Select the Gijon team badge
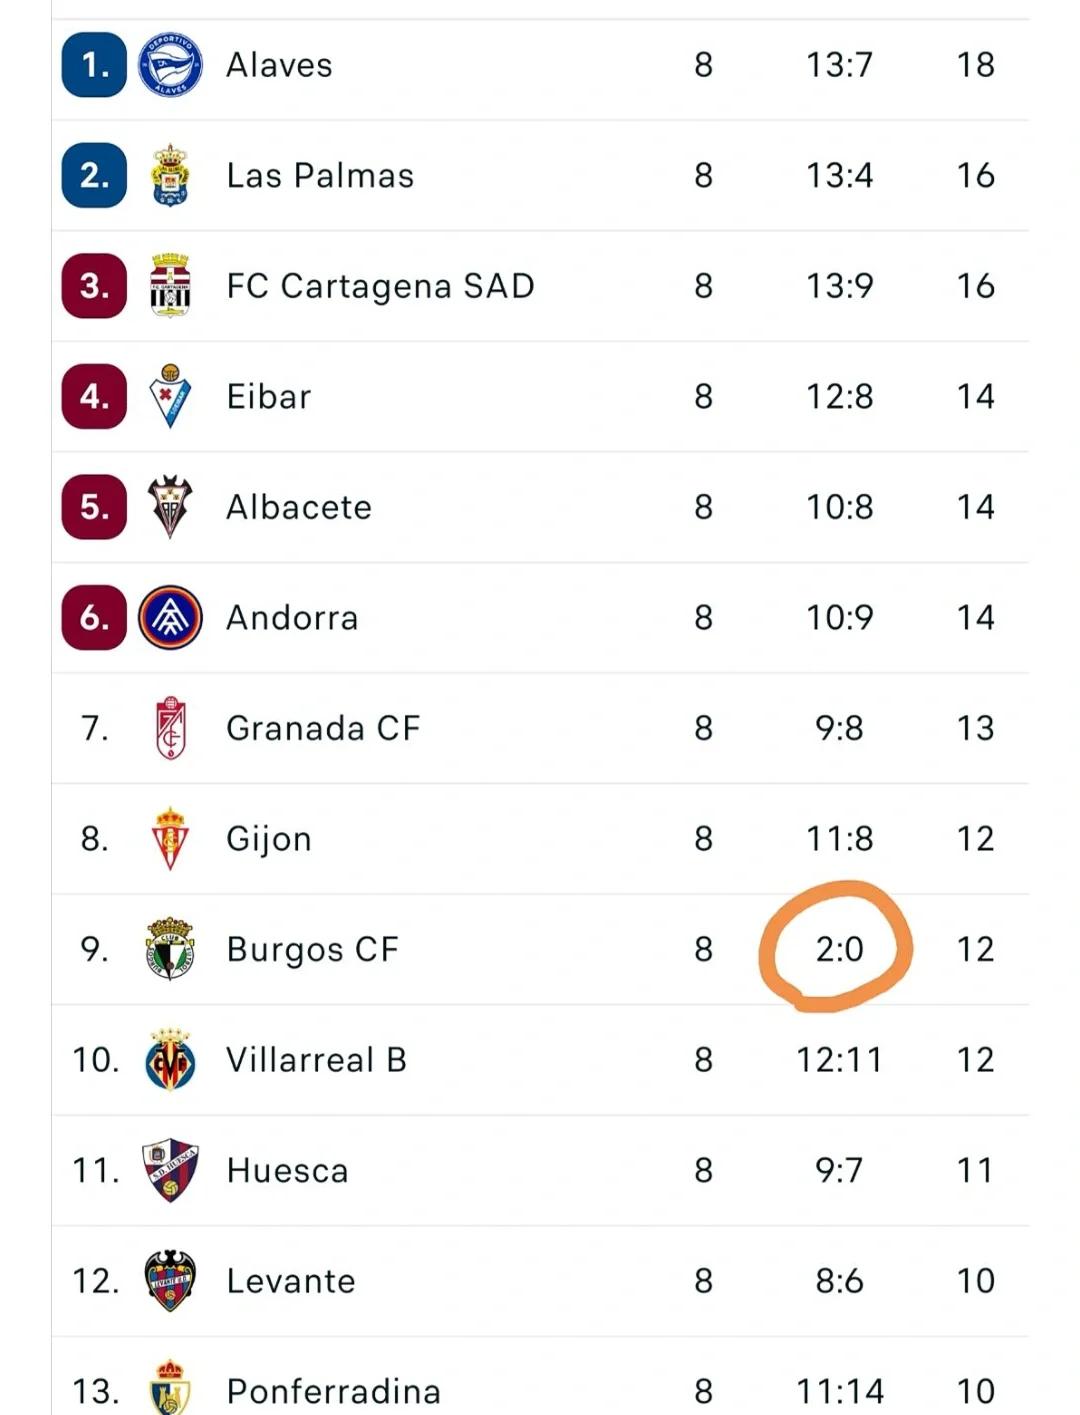 (170, 839)
